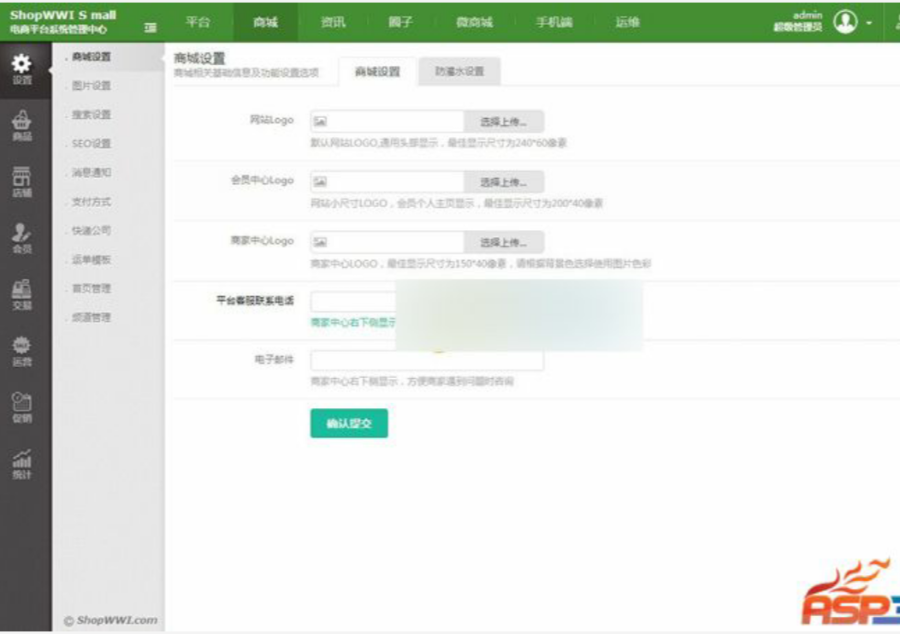The width and height of the screenshot is (900, 634).
Task: Open 图片设置 in the settings submenu
Action: [x=91, y=85]
